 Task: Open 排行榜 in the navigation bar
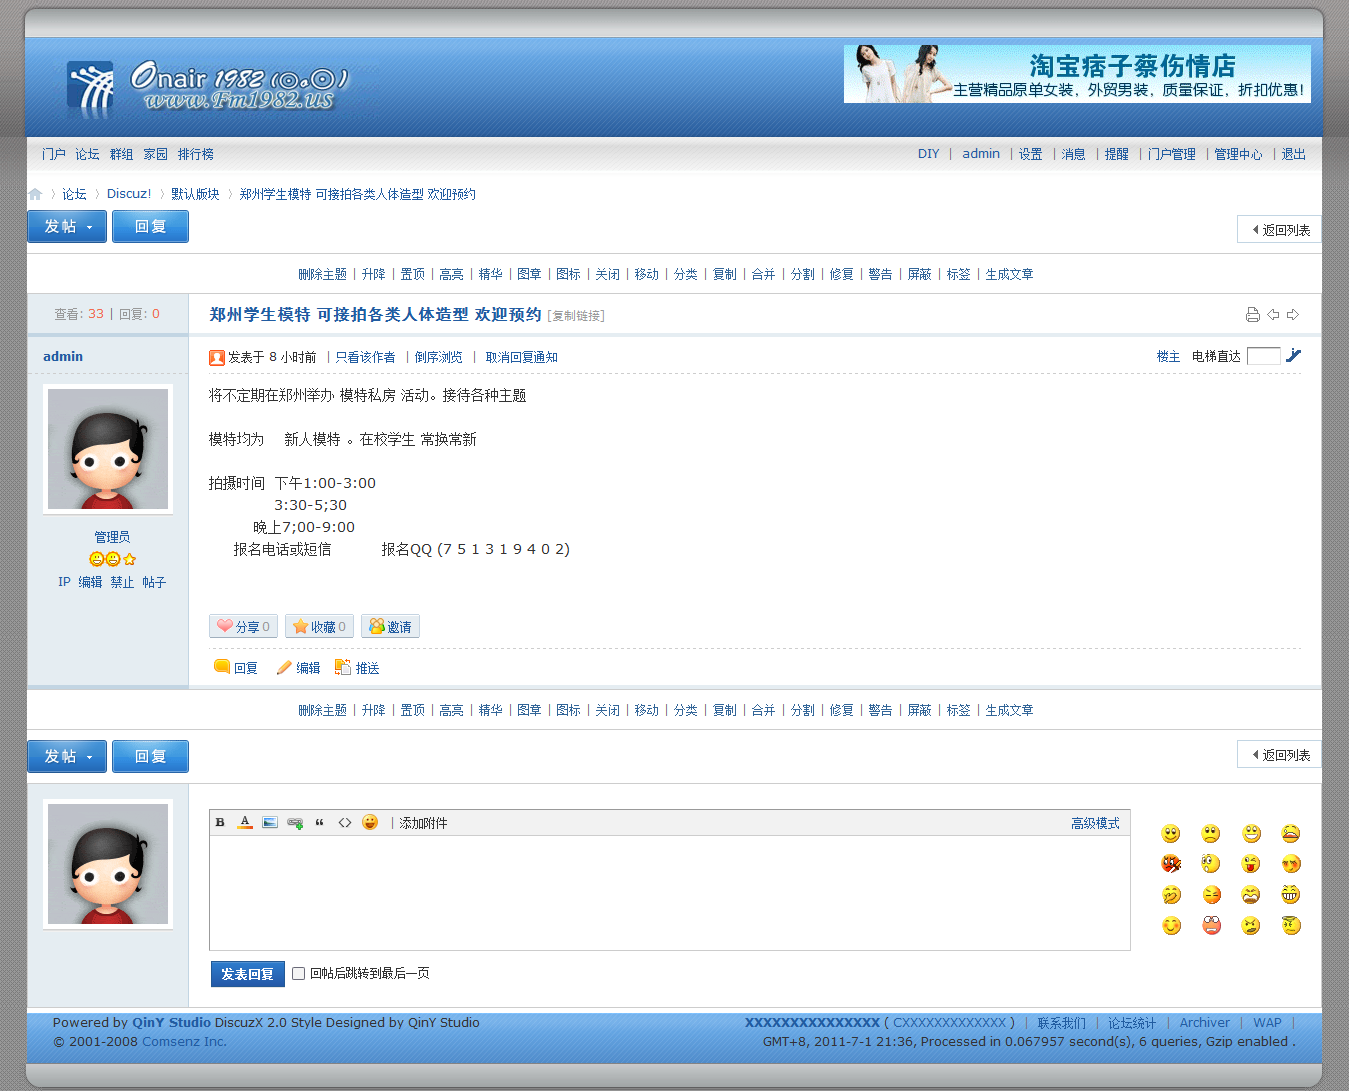[196, 154]
